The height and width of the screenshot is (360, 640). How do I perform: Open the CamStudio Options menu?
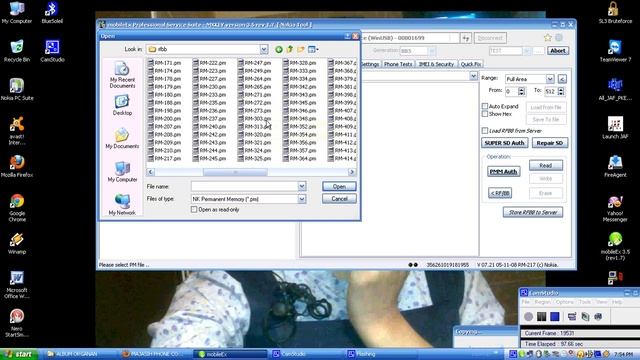(564, 302)
